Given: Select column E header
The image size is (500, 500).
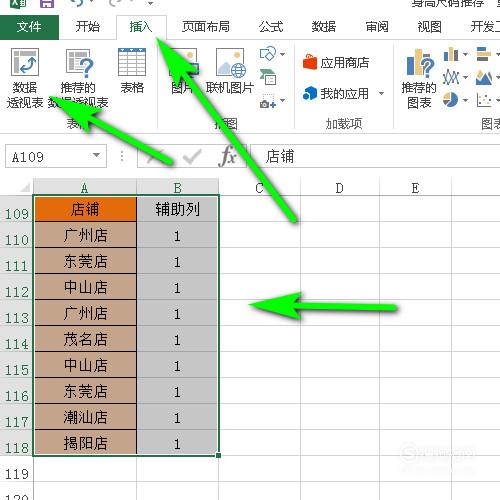Looking at the screenshot, I should point(415,188).
